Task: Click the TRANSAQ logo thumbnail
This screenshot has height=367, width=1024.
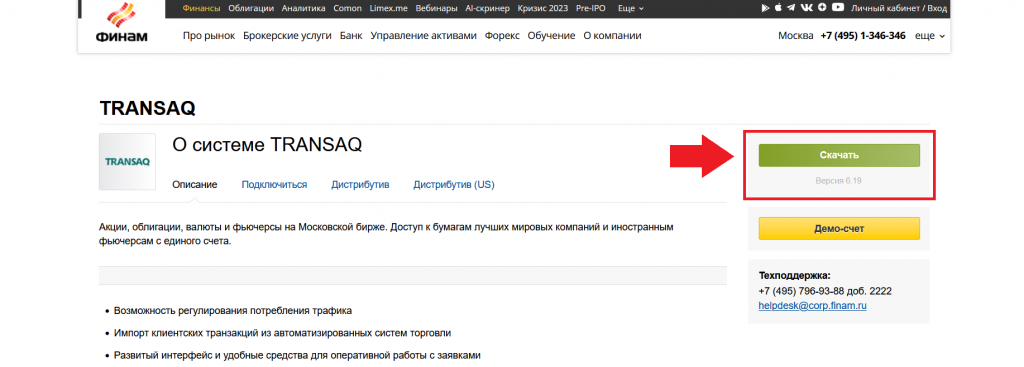Action: (x=127, y=161)
